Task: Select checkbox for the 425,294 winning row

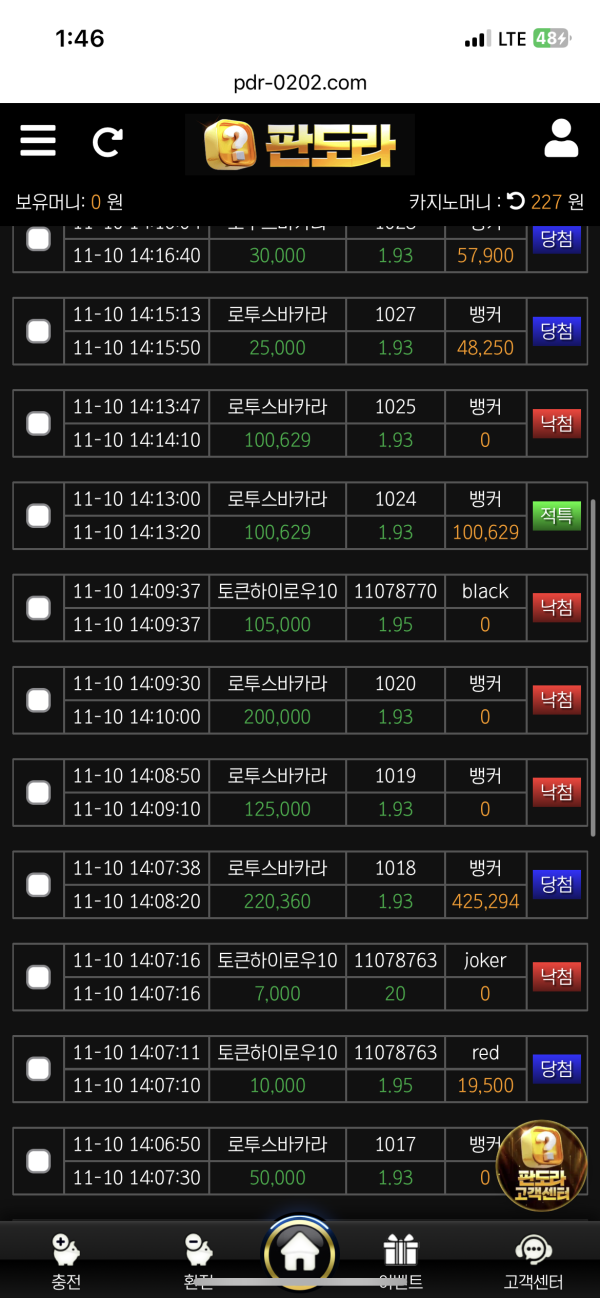Action: [x=38, y=884]
